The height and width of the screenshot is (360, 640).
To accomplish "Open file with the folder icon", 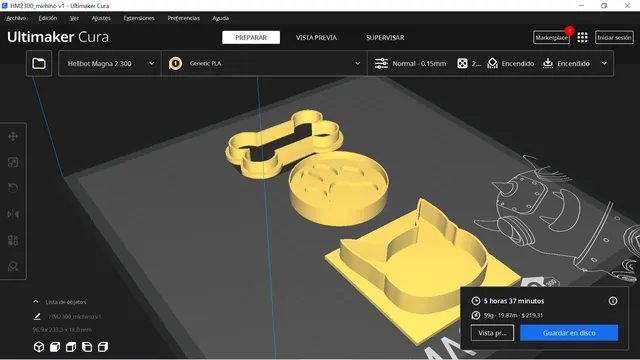I will pyautogui.click(x=39, y=63).
